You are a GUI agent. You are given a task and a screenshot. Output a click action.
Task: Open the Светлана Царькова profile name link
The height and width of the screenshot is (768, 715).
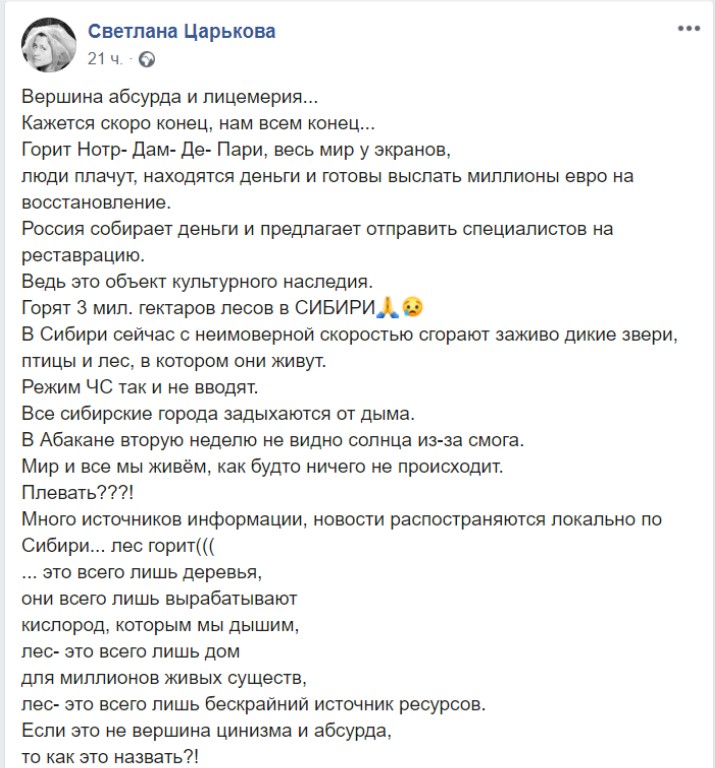[182, 31]
